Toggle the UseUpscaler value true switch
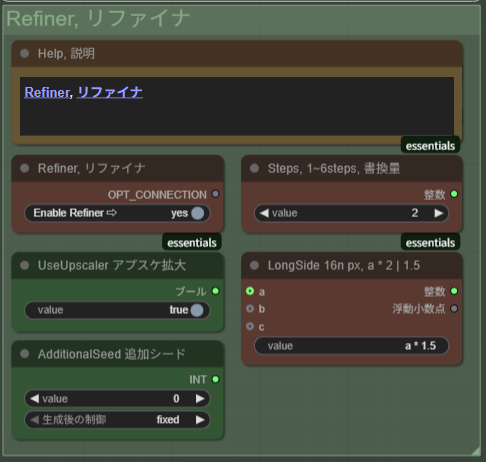The image size is (486, 462). coord(117,310)
